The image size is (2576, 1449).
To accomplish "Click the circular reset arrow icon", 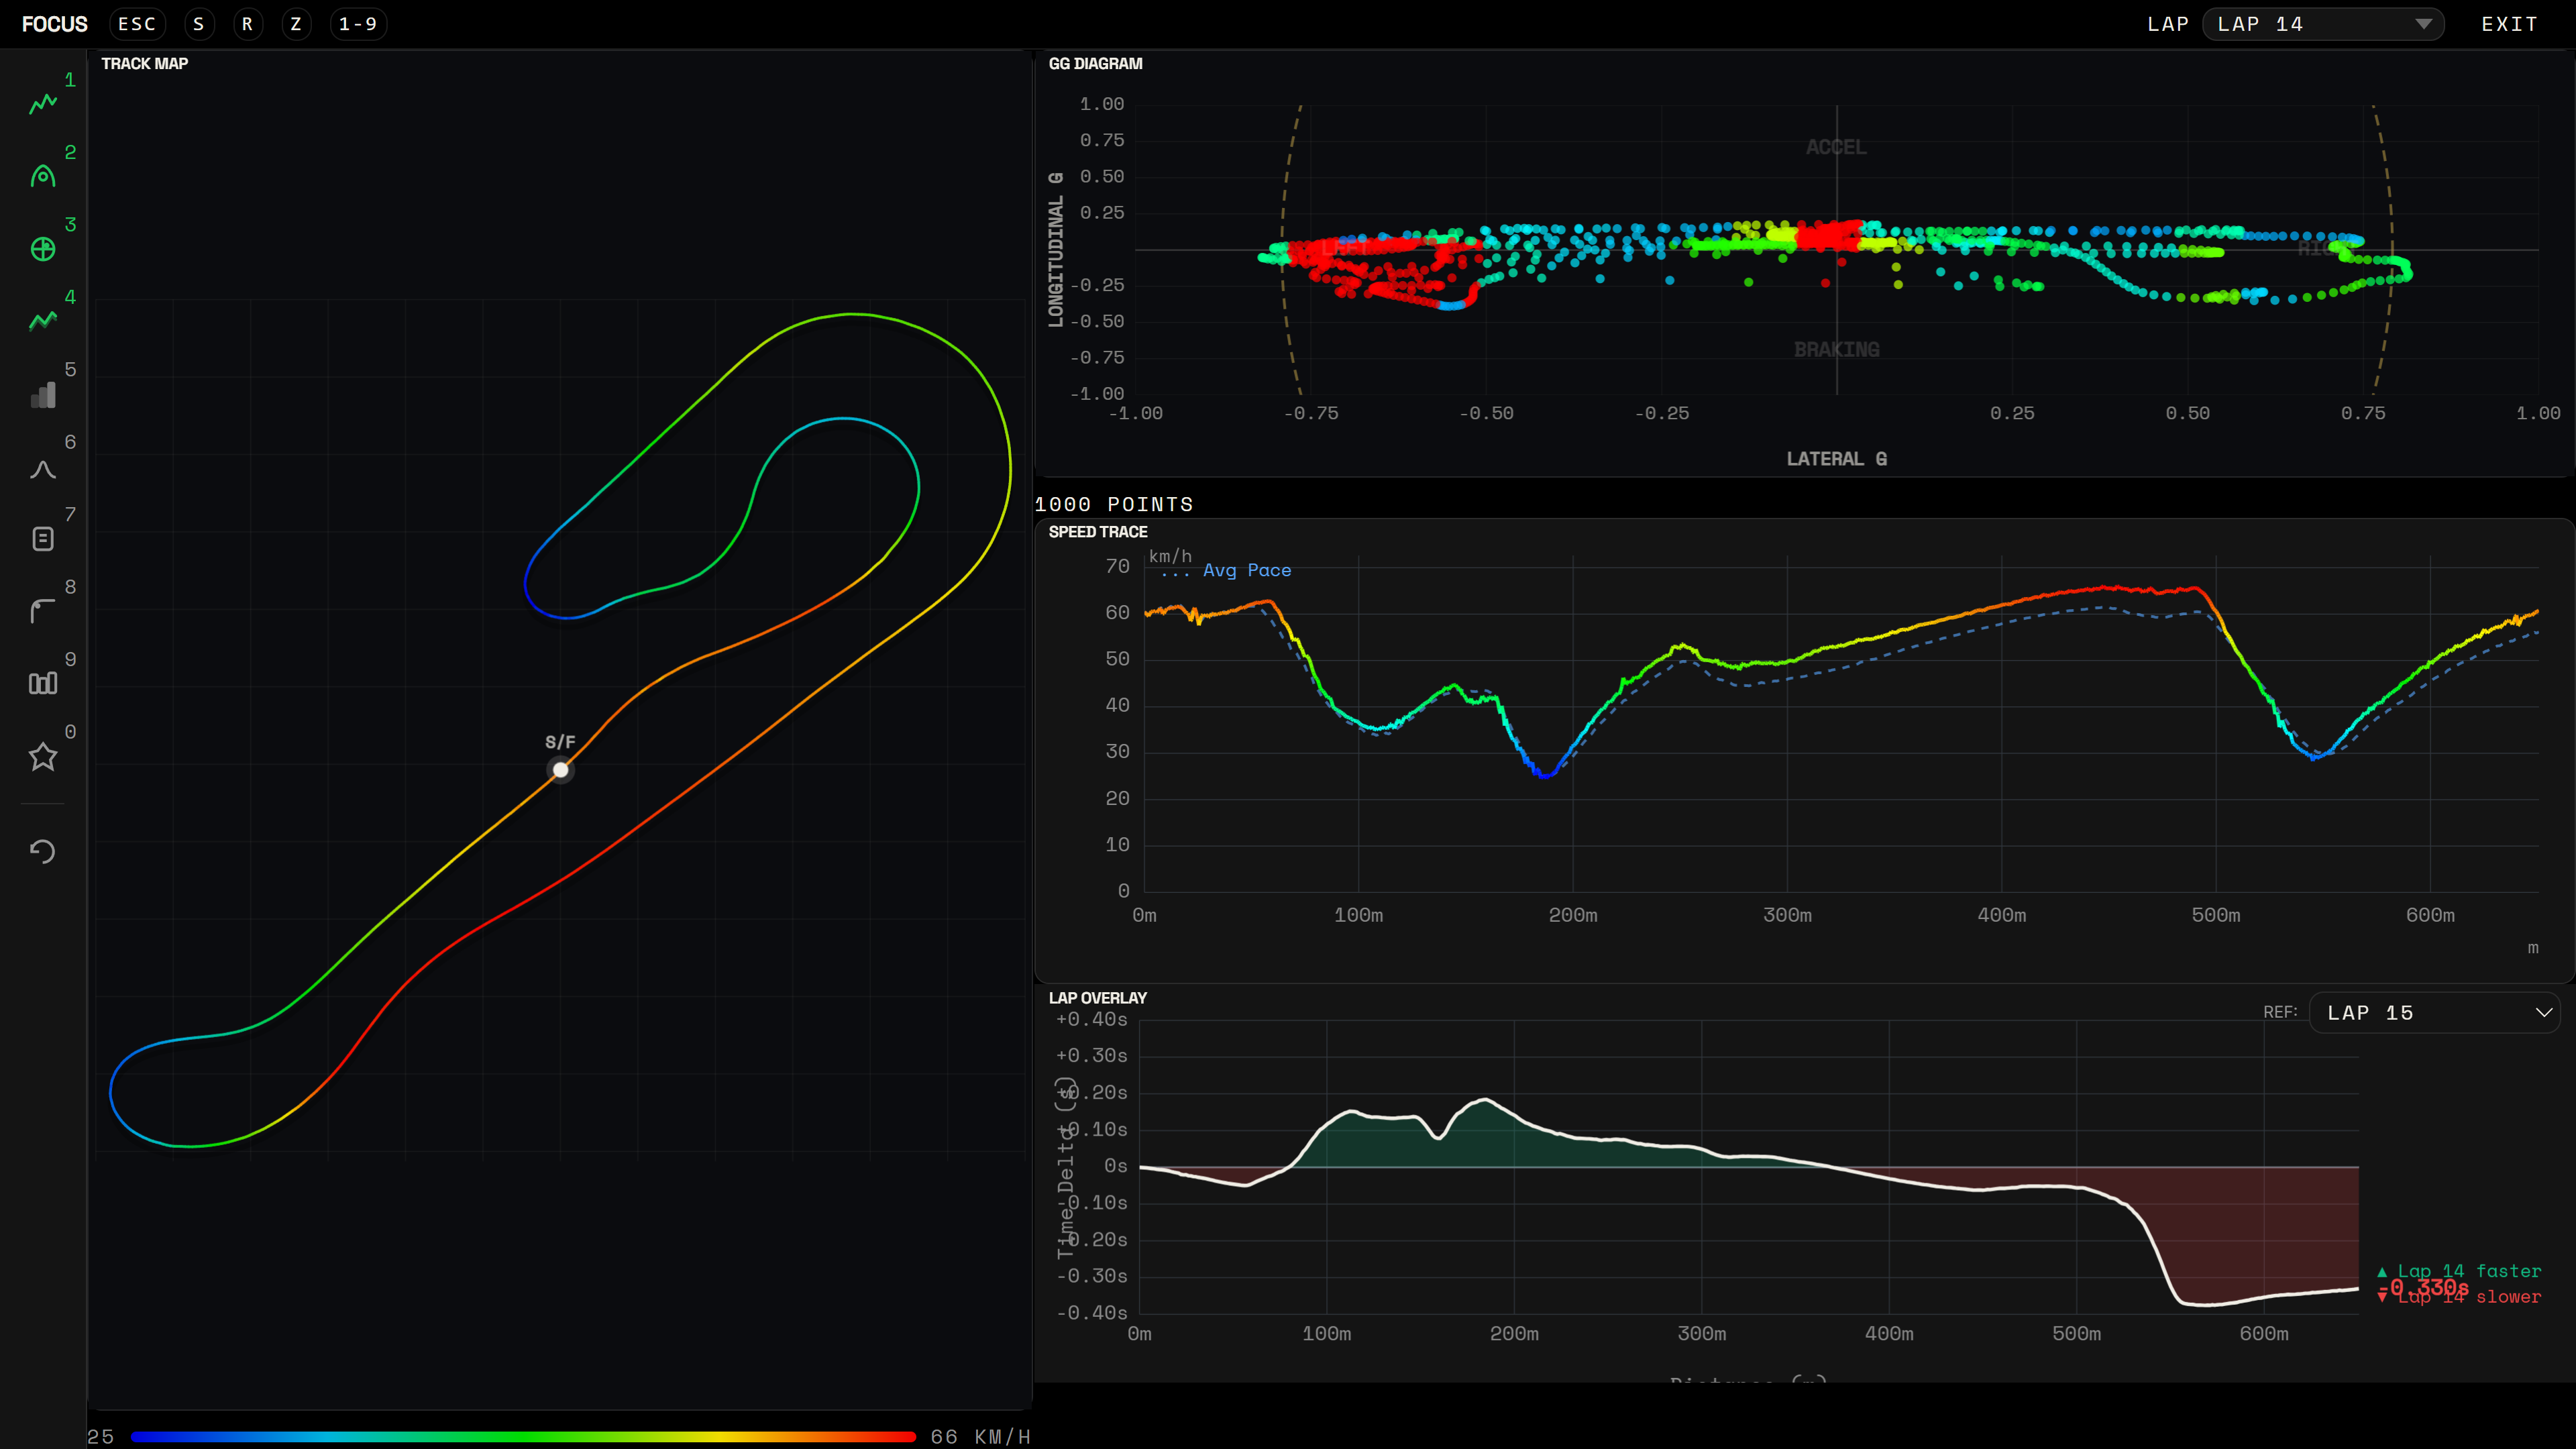I will [43, 851].
